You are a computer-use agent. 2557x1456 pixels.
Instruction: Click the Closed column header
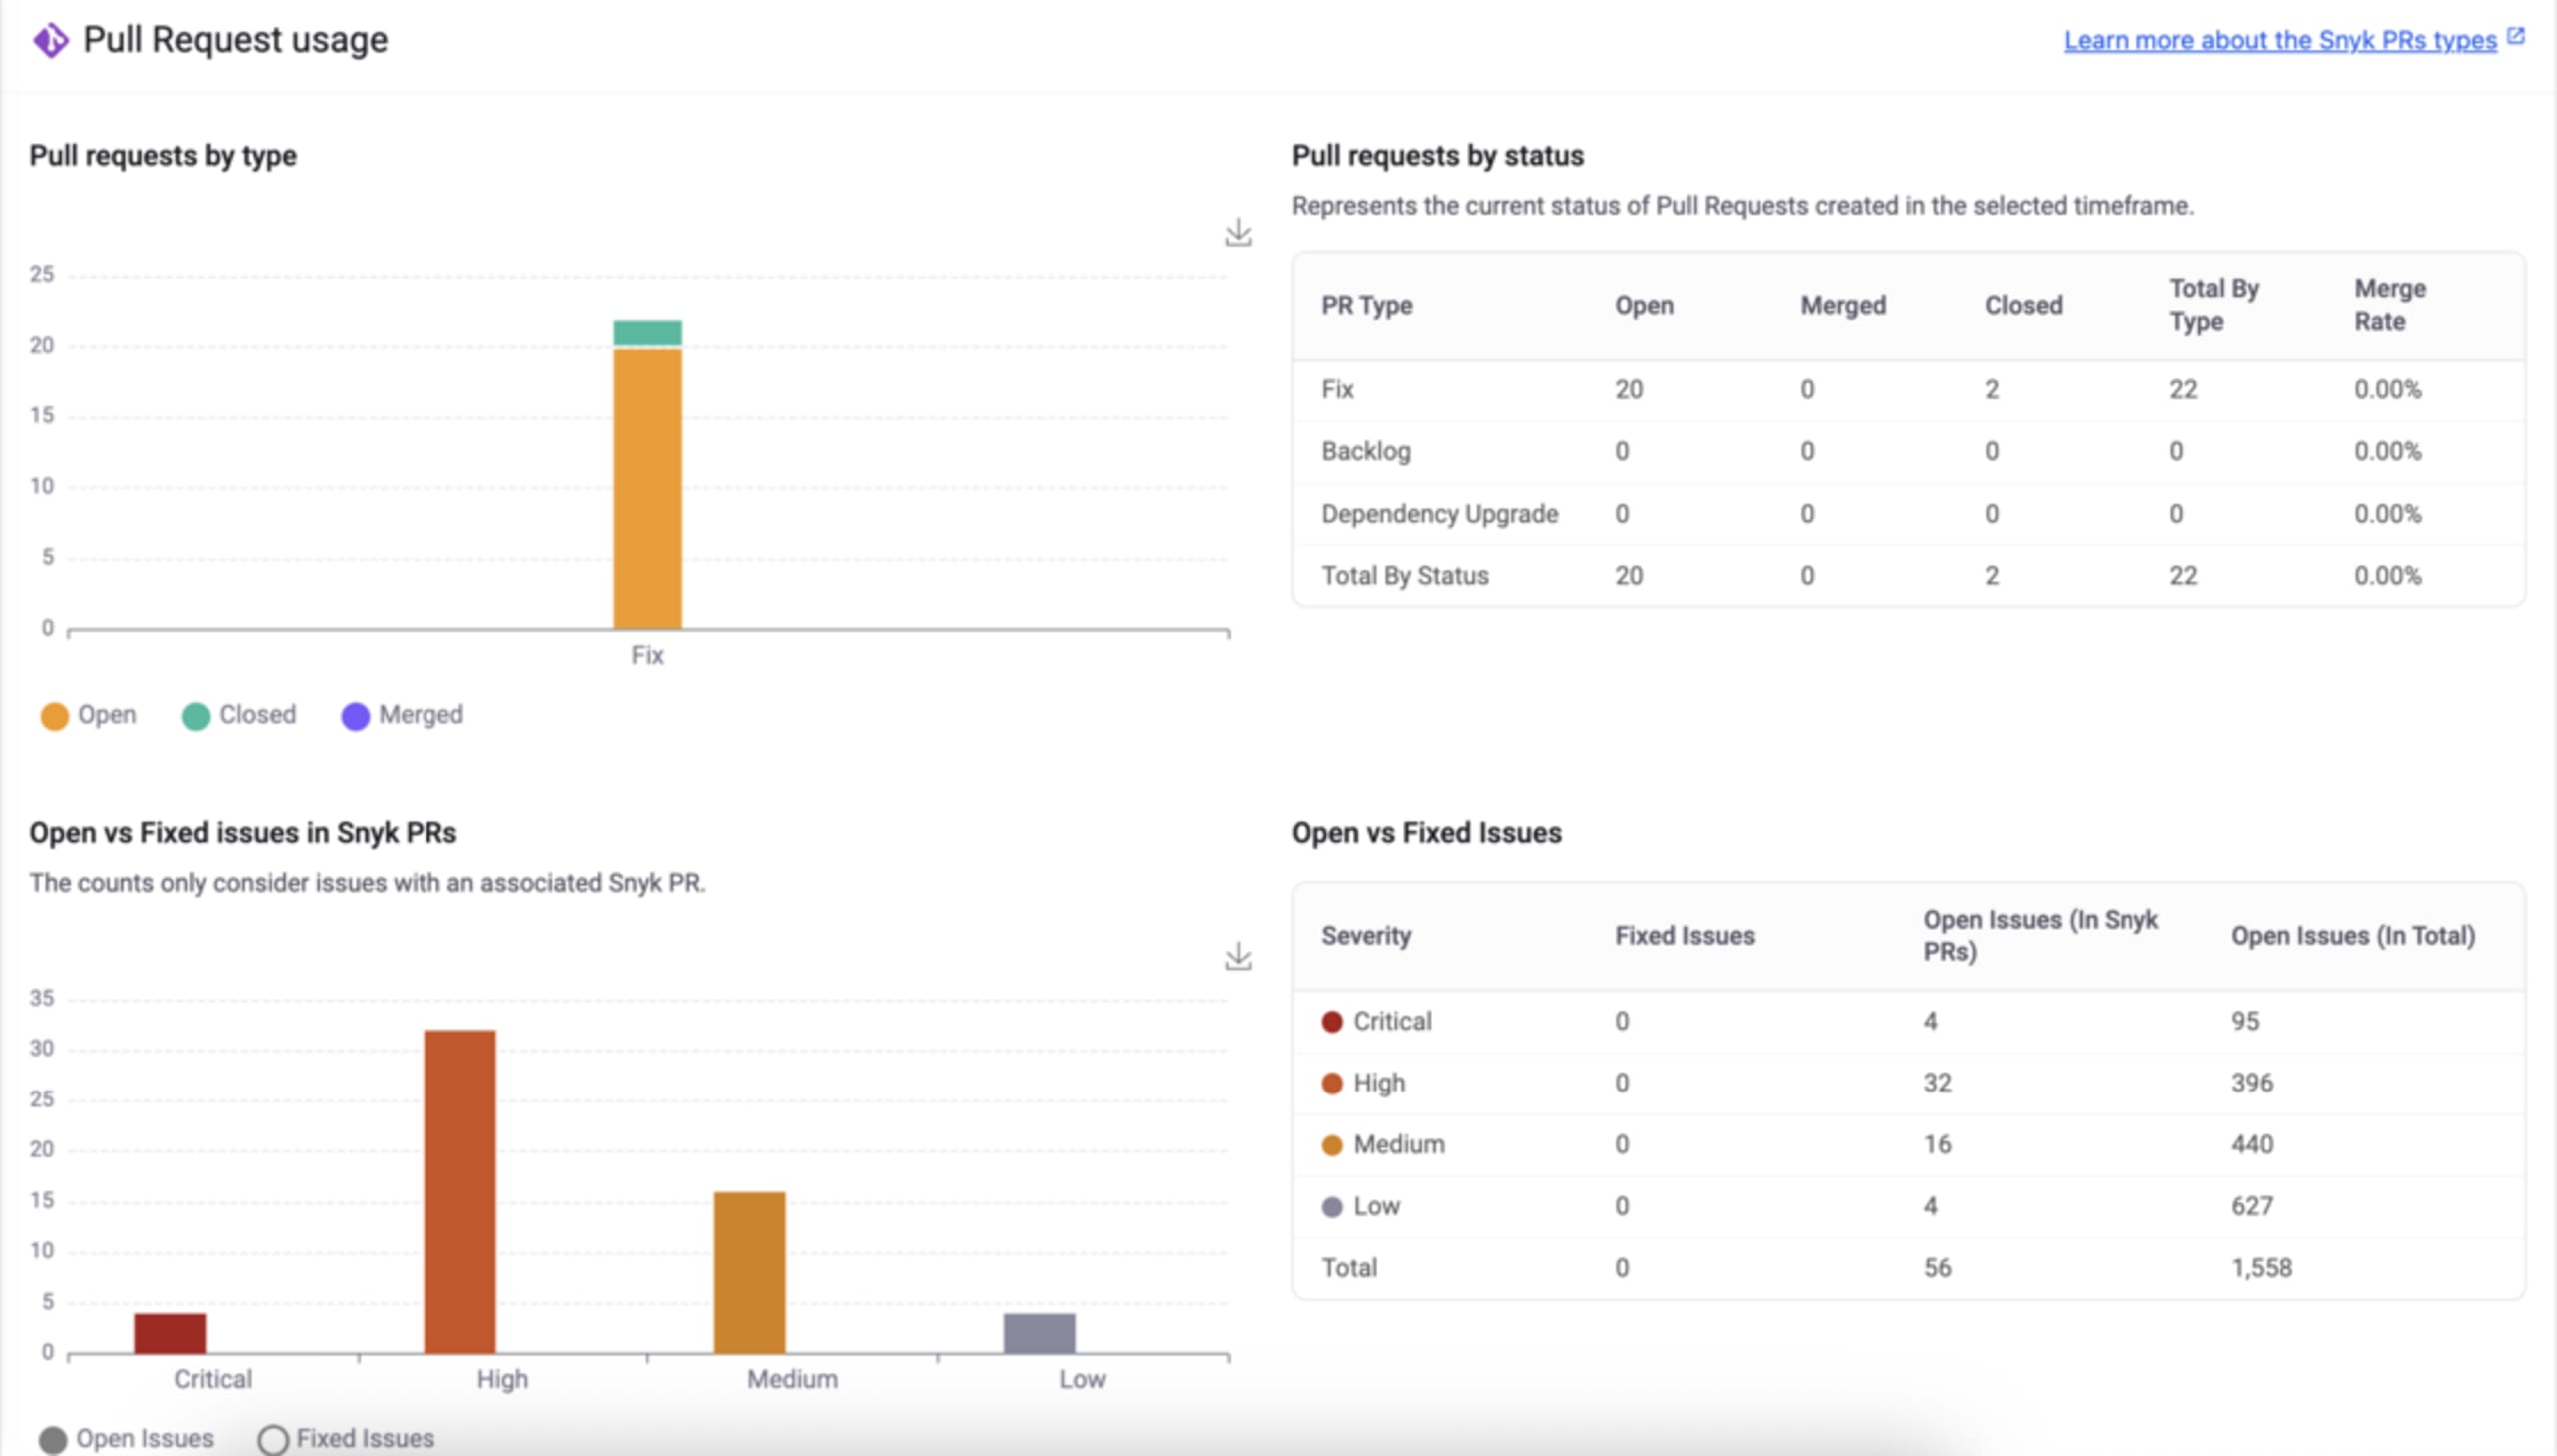coord(2023,305)
